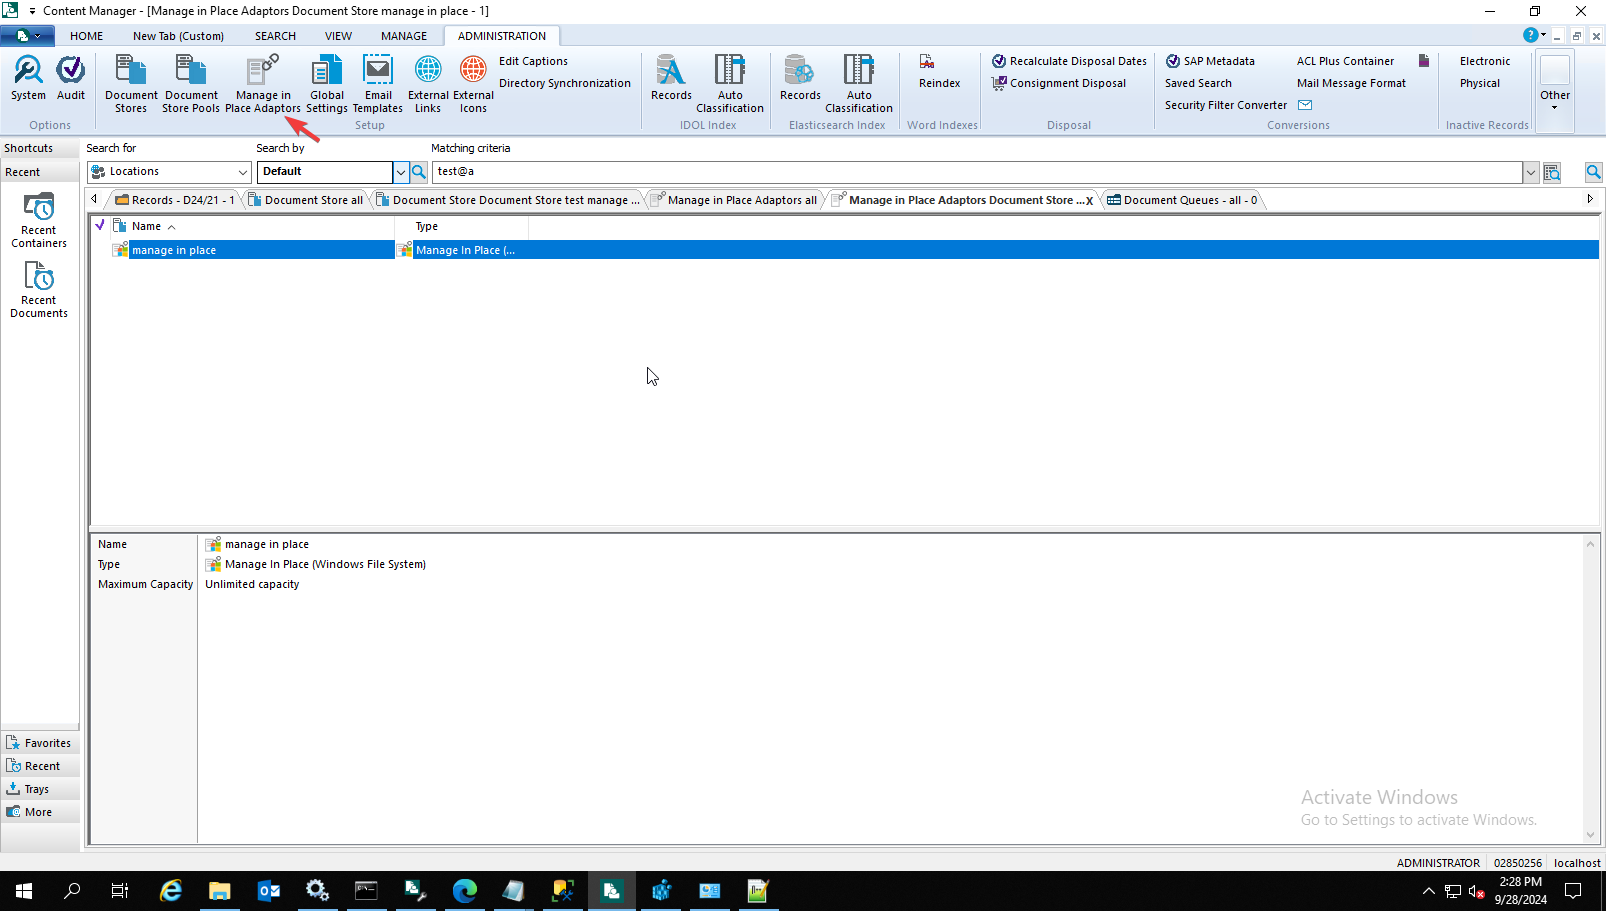Click Security Filter Converter
Viewport: 1606px width, 911px height.
(1226, 105)
